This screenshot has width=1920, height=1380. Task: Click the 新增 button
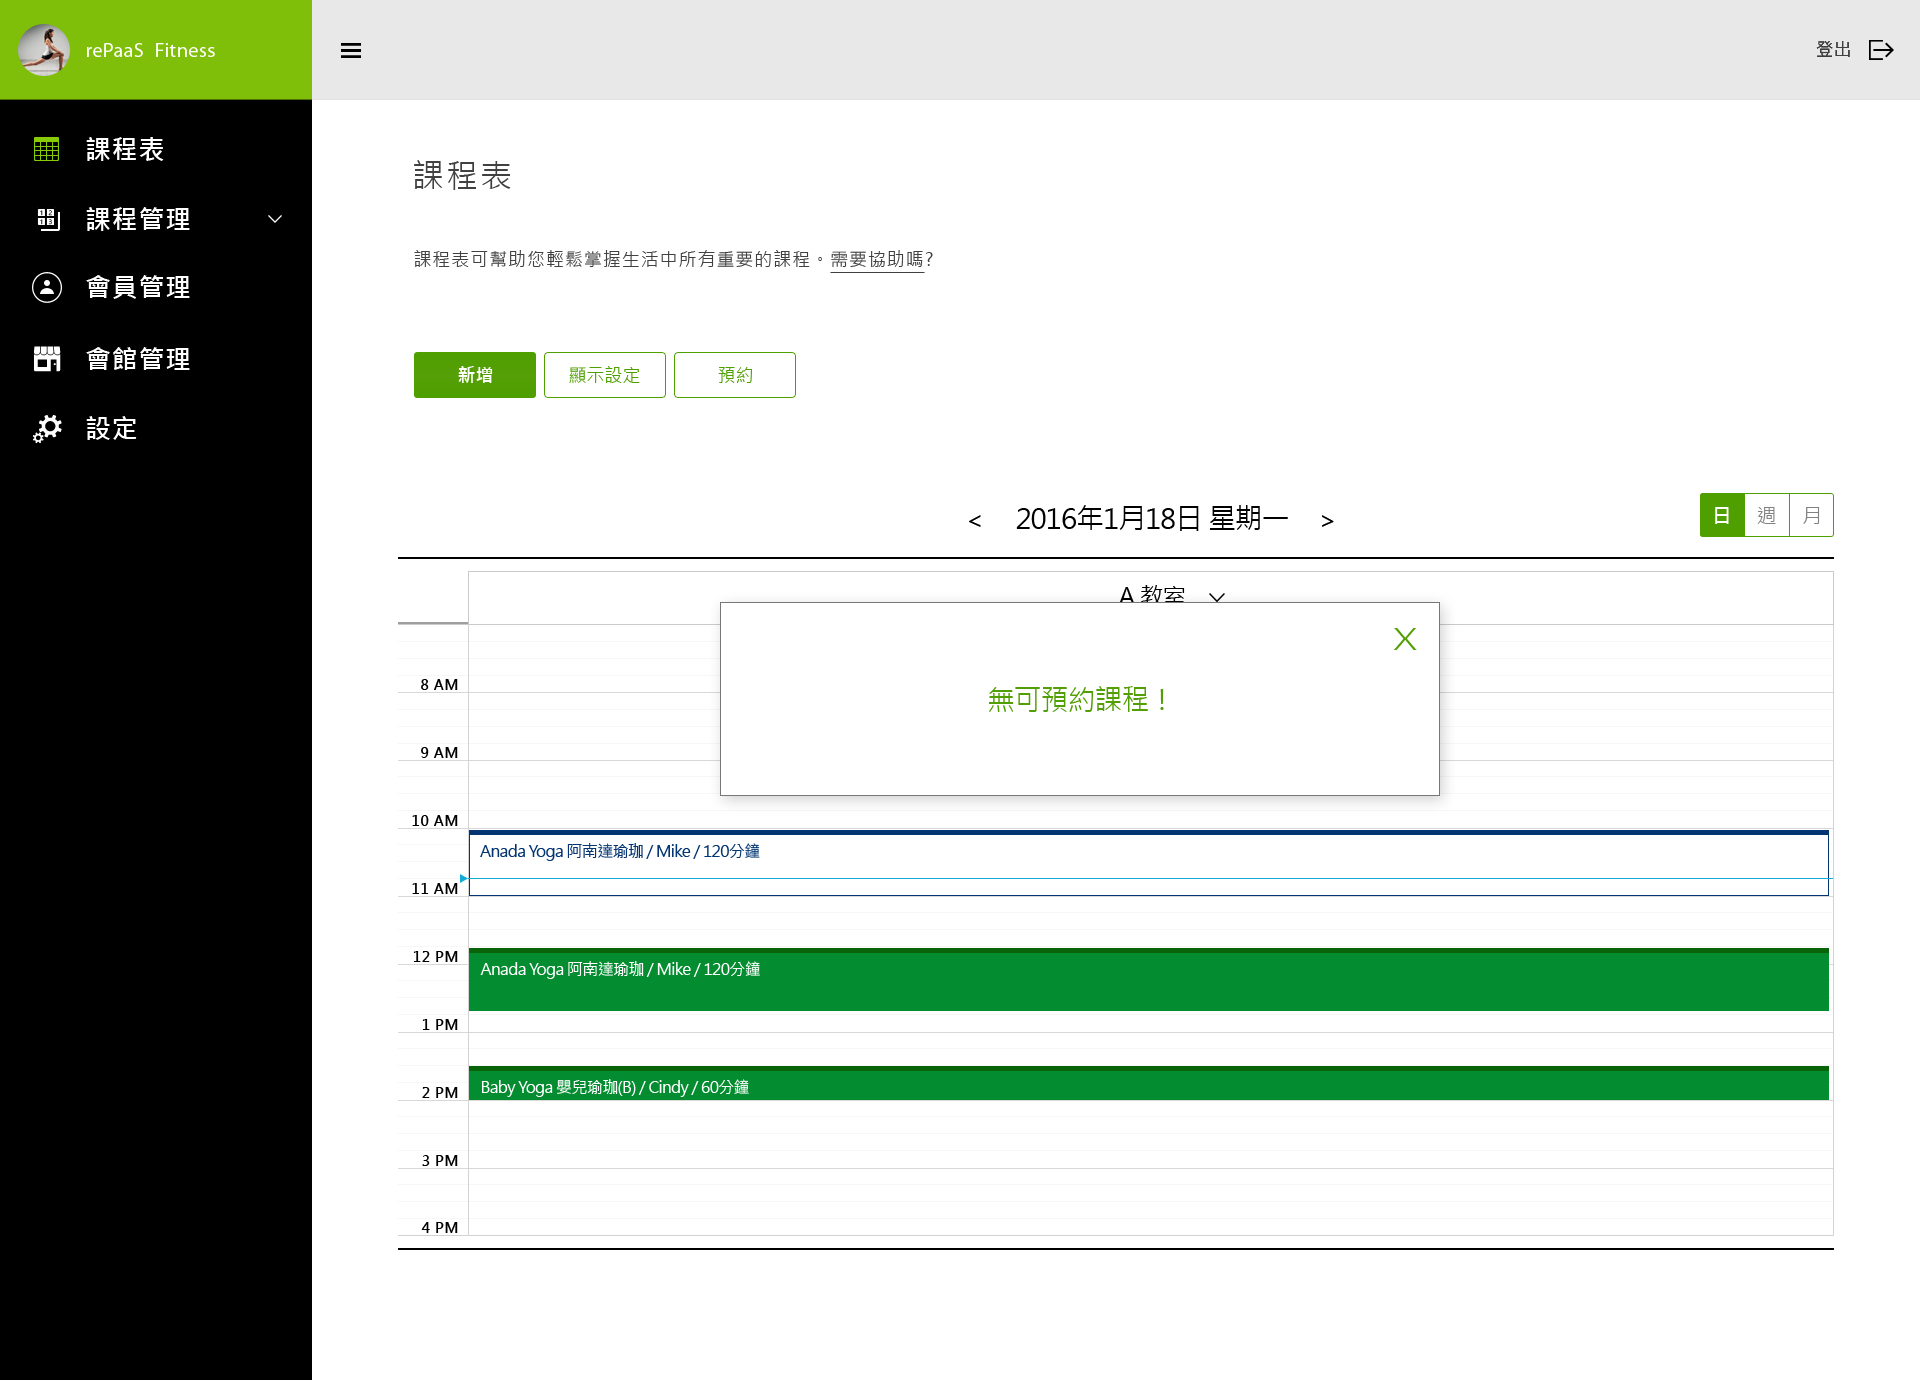coord(474,375)
